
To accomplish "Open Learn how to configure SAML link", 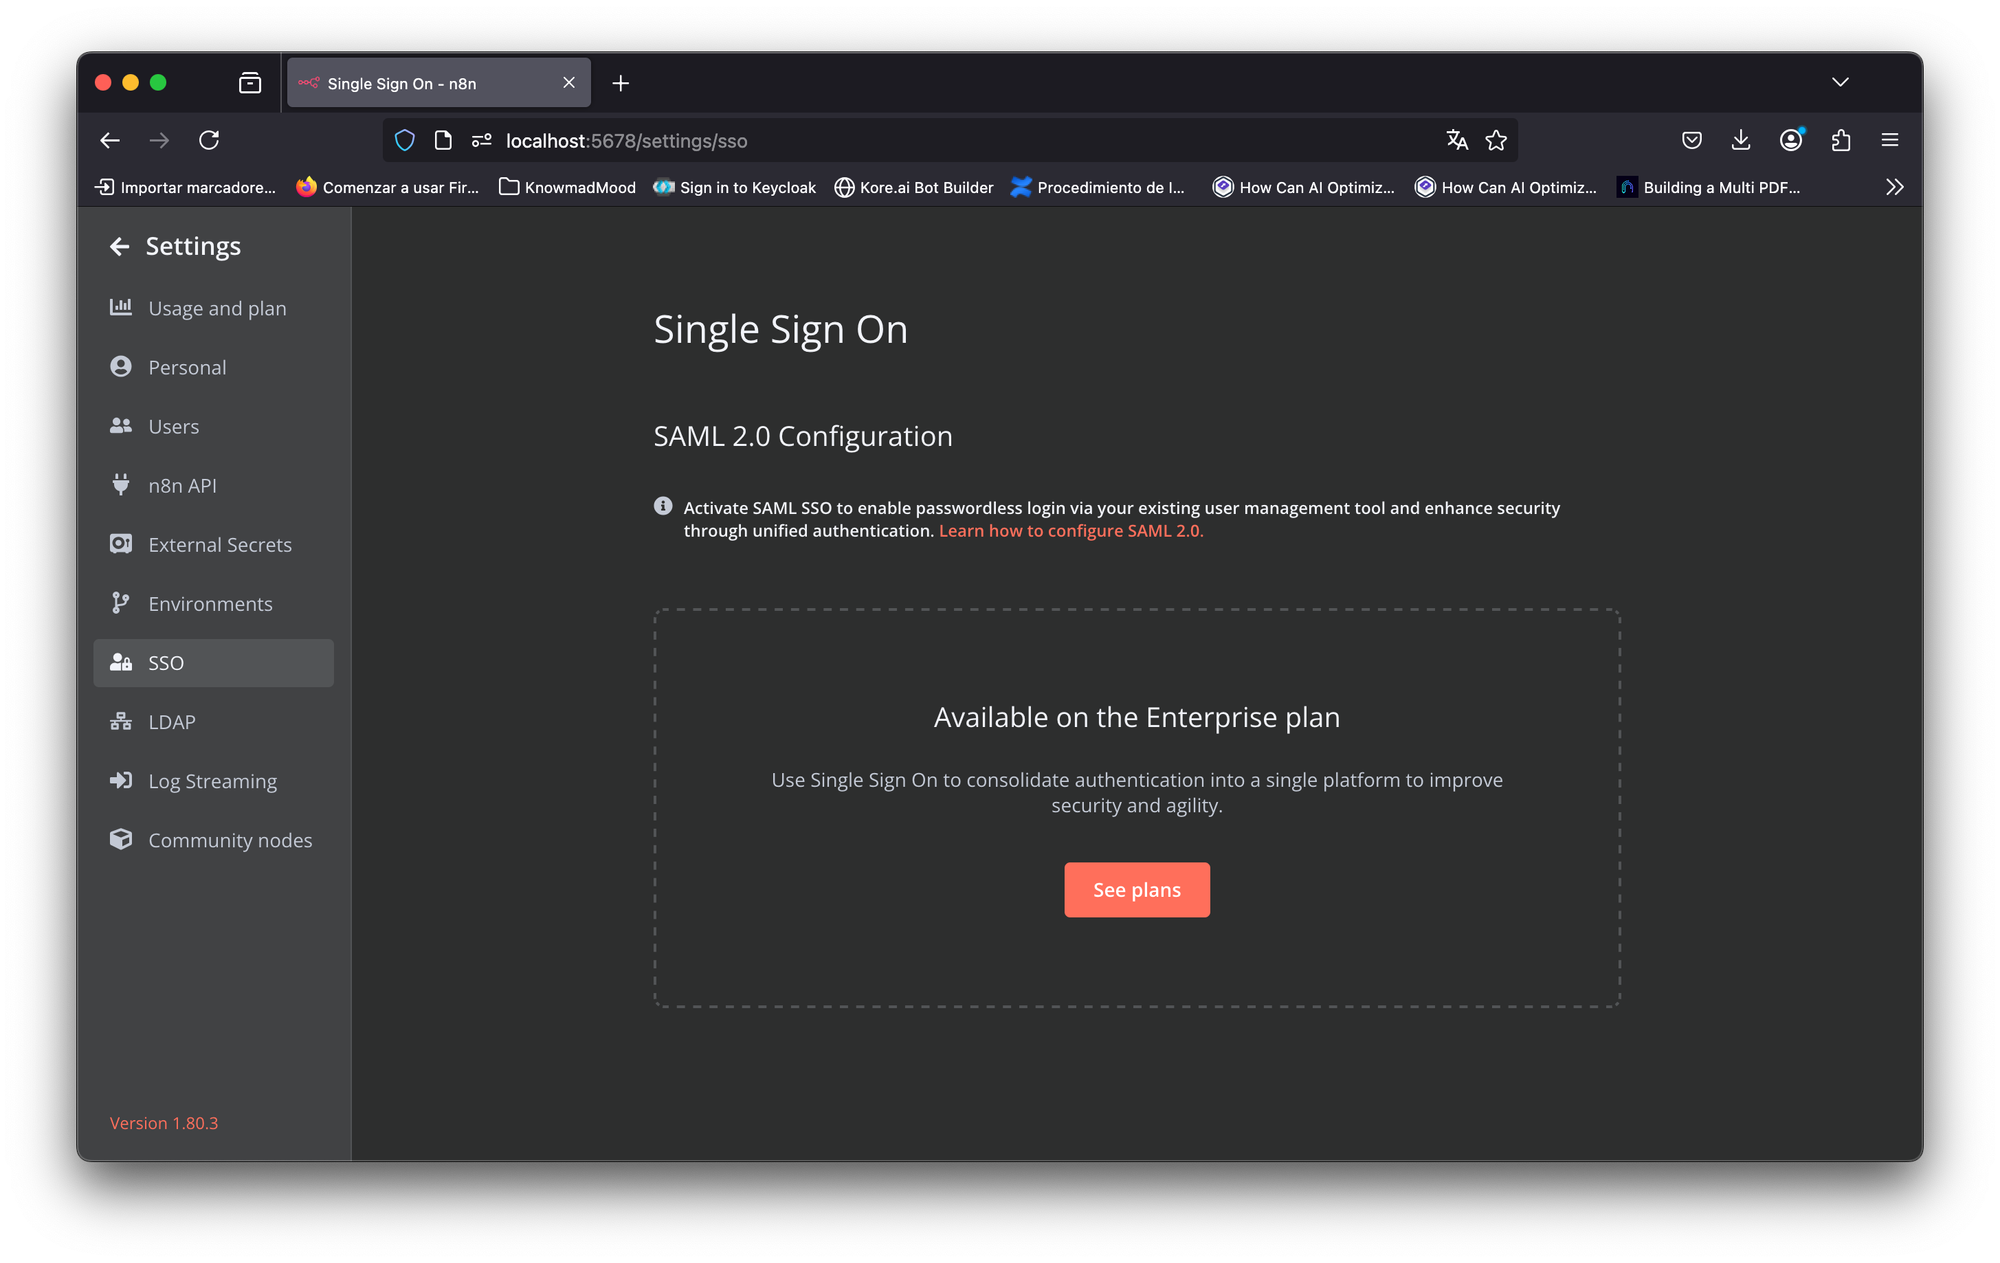I will [x=1070, y=531].
